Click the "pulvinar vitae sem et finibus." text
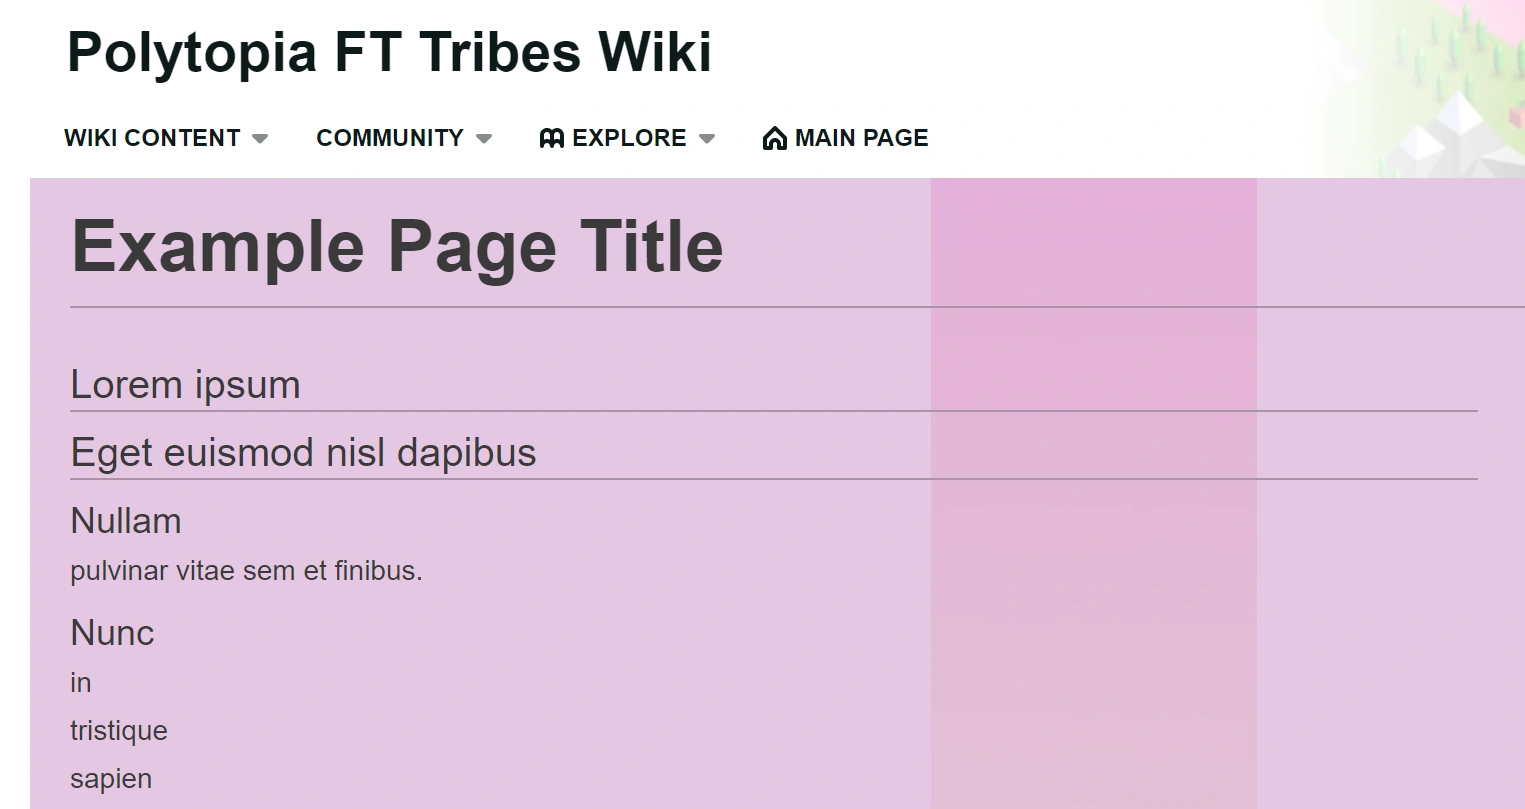This screenshot has height=809, width=1525. 245,571
